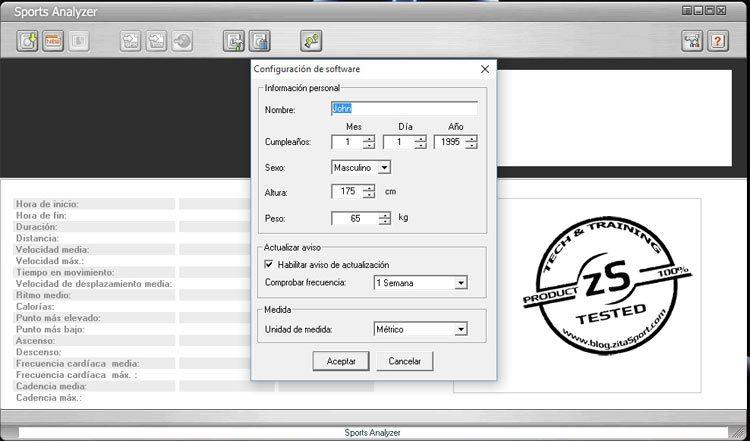Click the main window menu icon in title bar
Image resolution: width=750 pixels, height=441 pixels.
point(687,11)
